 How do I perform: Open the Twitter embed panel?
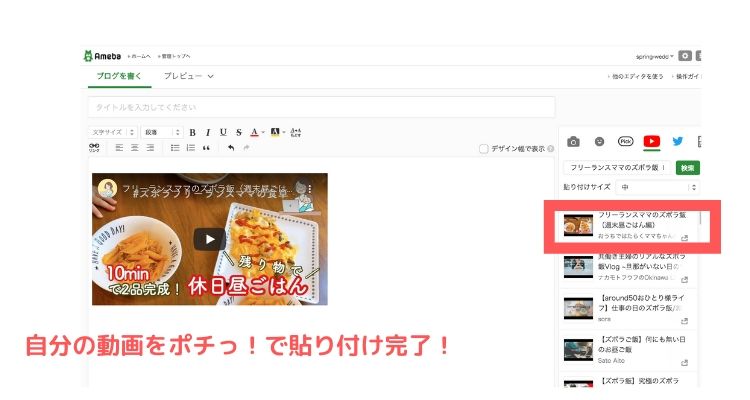point(677,141)
